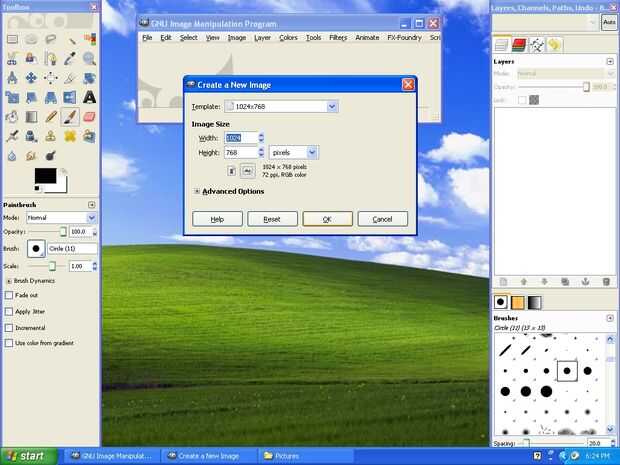Image resolution: width=620 pixels, height=465 pixels.
Task: Select the Pencil tool
Action: pyautogui.click(x=51, y=117)
